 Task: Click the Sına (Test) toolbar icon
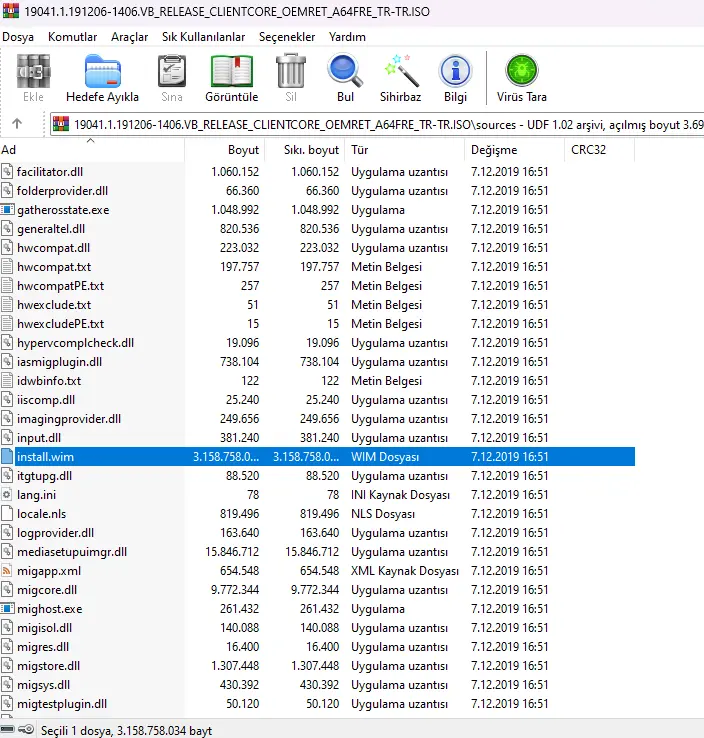(172, 71)
